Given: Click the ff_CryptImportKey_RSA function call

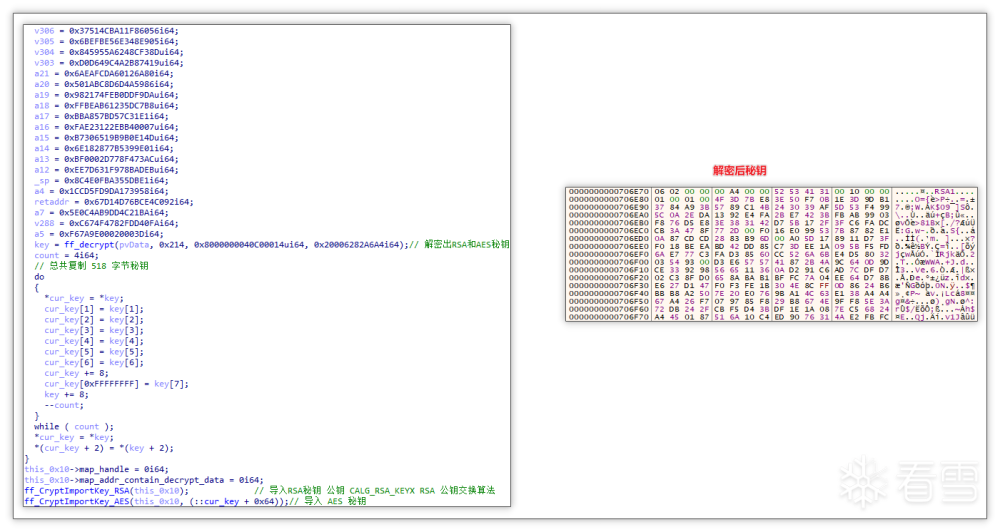Looking at the screenshot, I should [x=107, y=491].
